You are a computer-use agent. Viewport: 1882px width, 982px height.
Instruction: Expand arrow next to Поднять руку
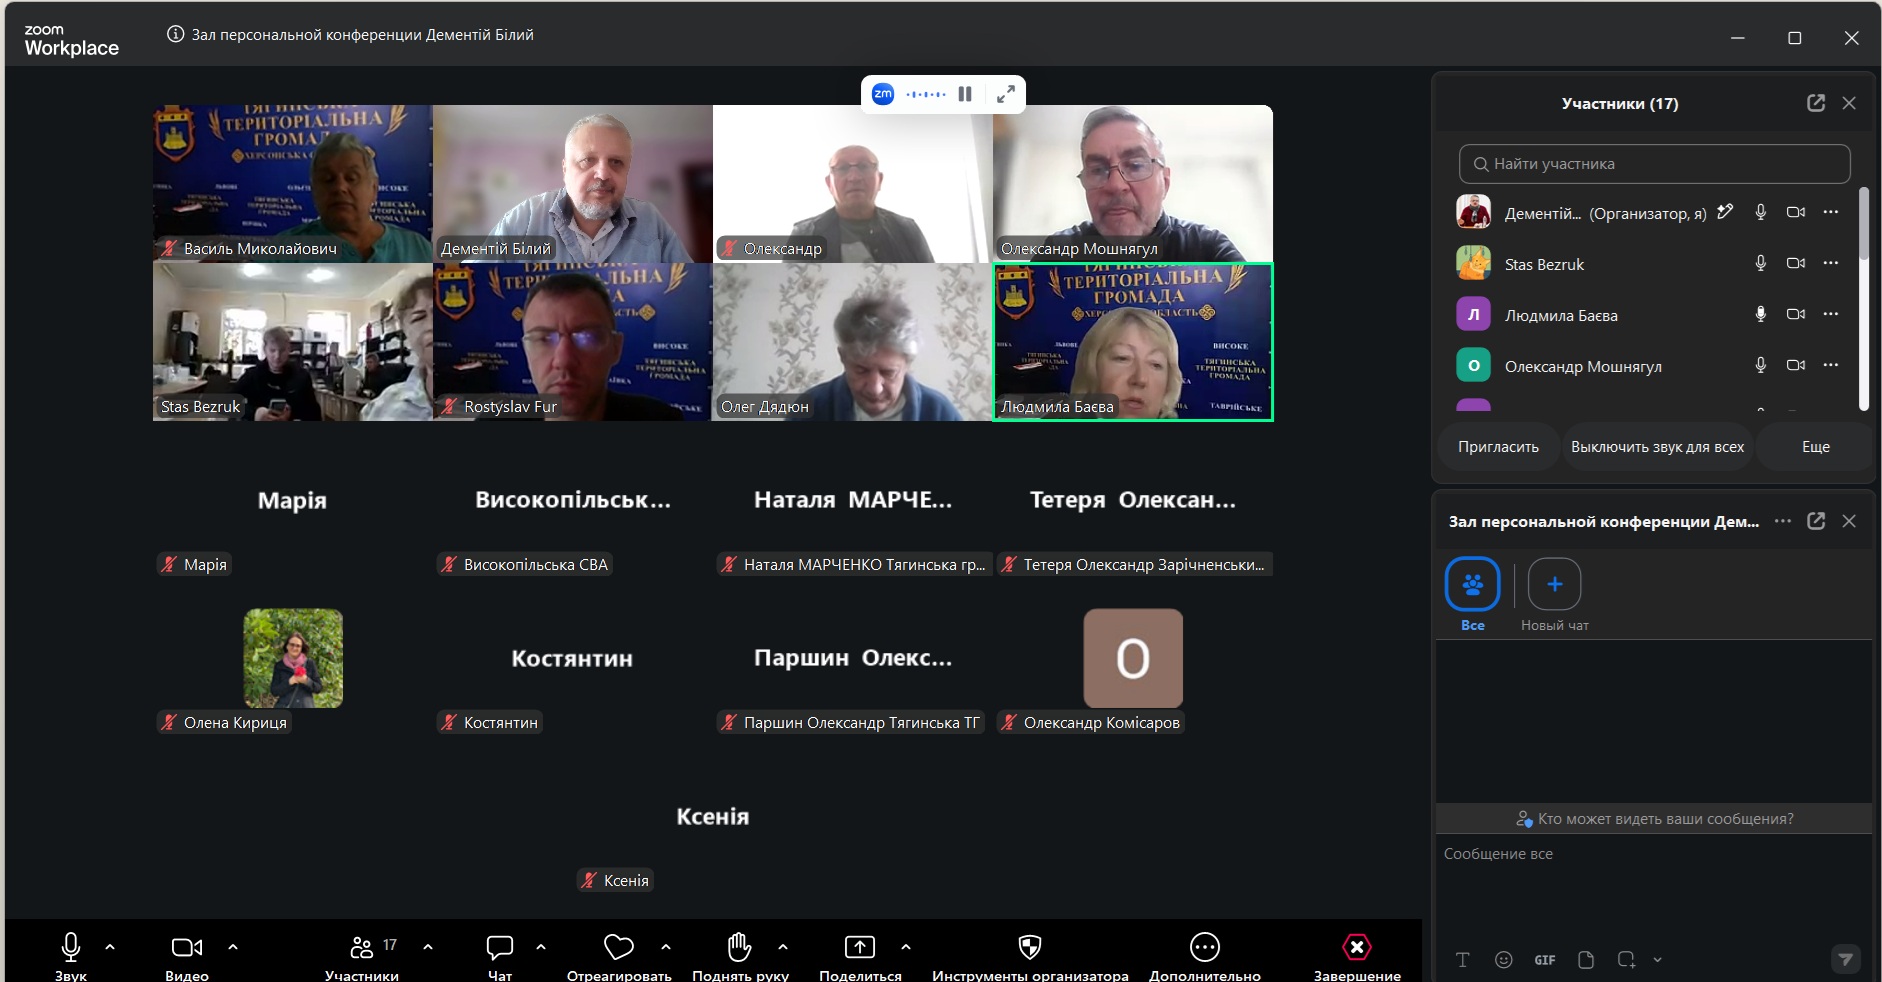(783, 946)
